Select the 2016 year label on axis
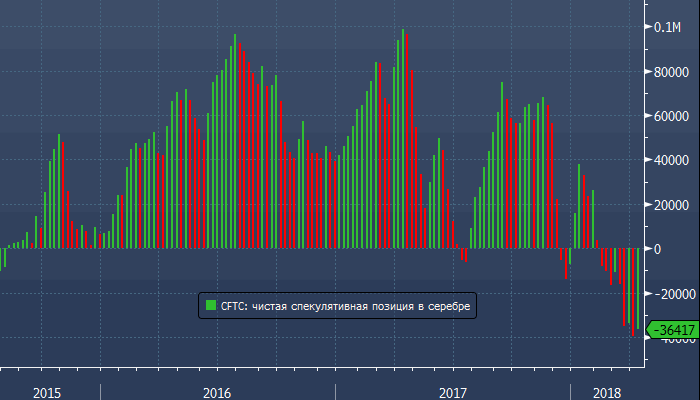 [x=217, y=392]
